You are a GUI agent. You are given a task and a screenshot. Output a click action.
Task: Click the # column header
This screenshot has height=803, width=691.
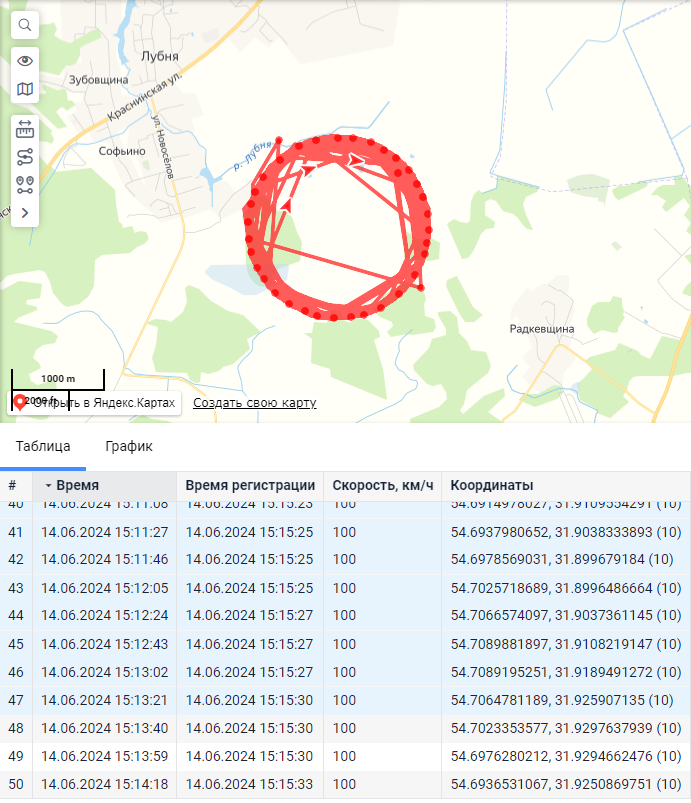[13, 485]
